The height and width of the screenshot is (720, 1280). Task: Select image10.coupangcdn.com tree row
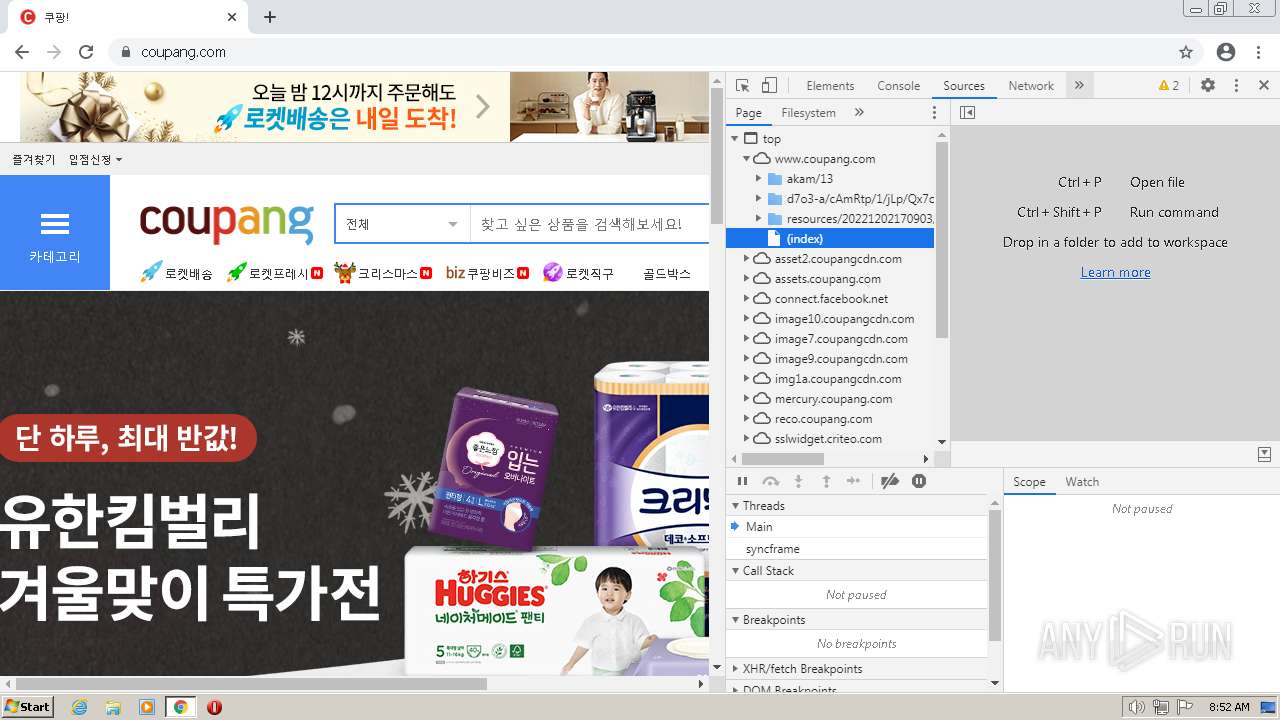tap(830, 319)
